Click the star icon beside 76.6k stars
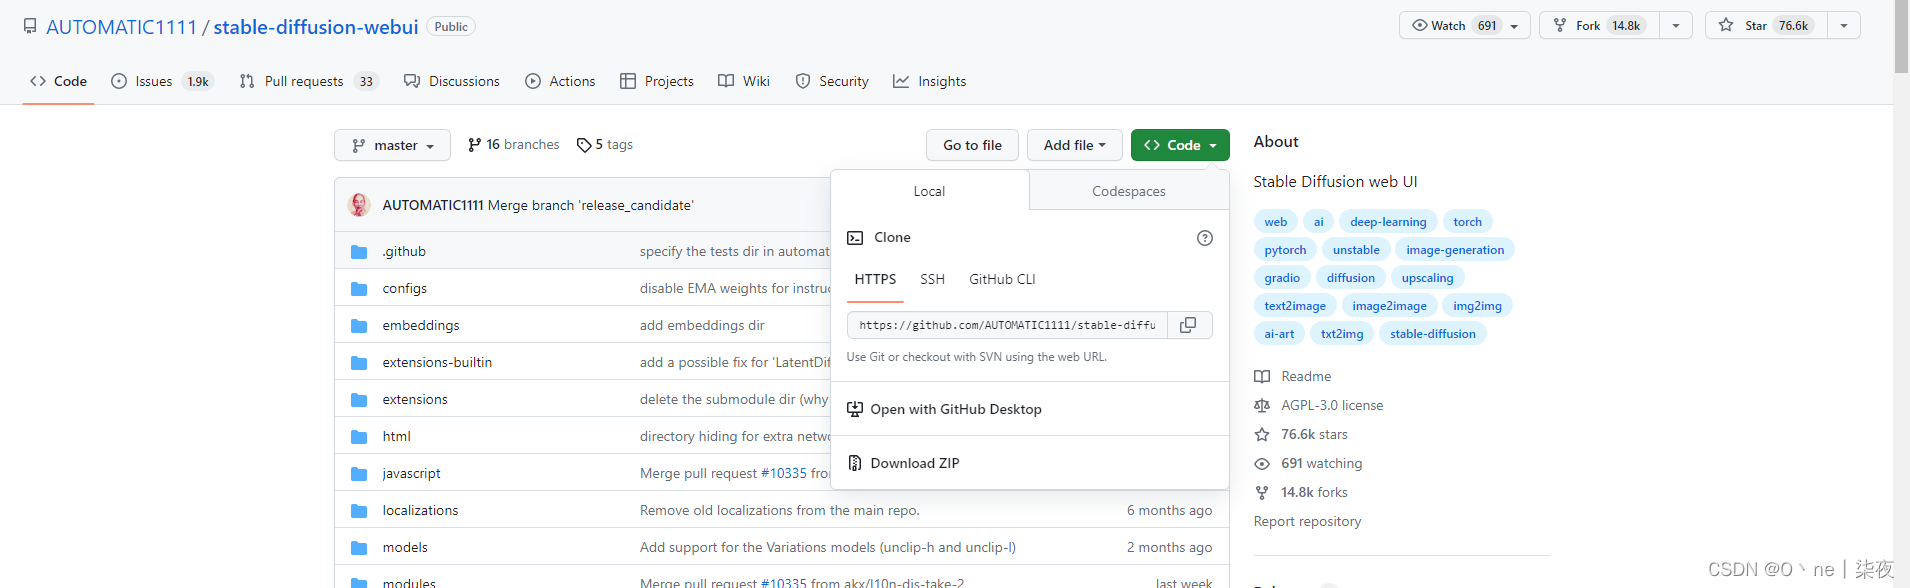 1262,435
